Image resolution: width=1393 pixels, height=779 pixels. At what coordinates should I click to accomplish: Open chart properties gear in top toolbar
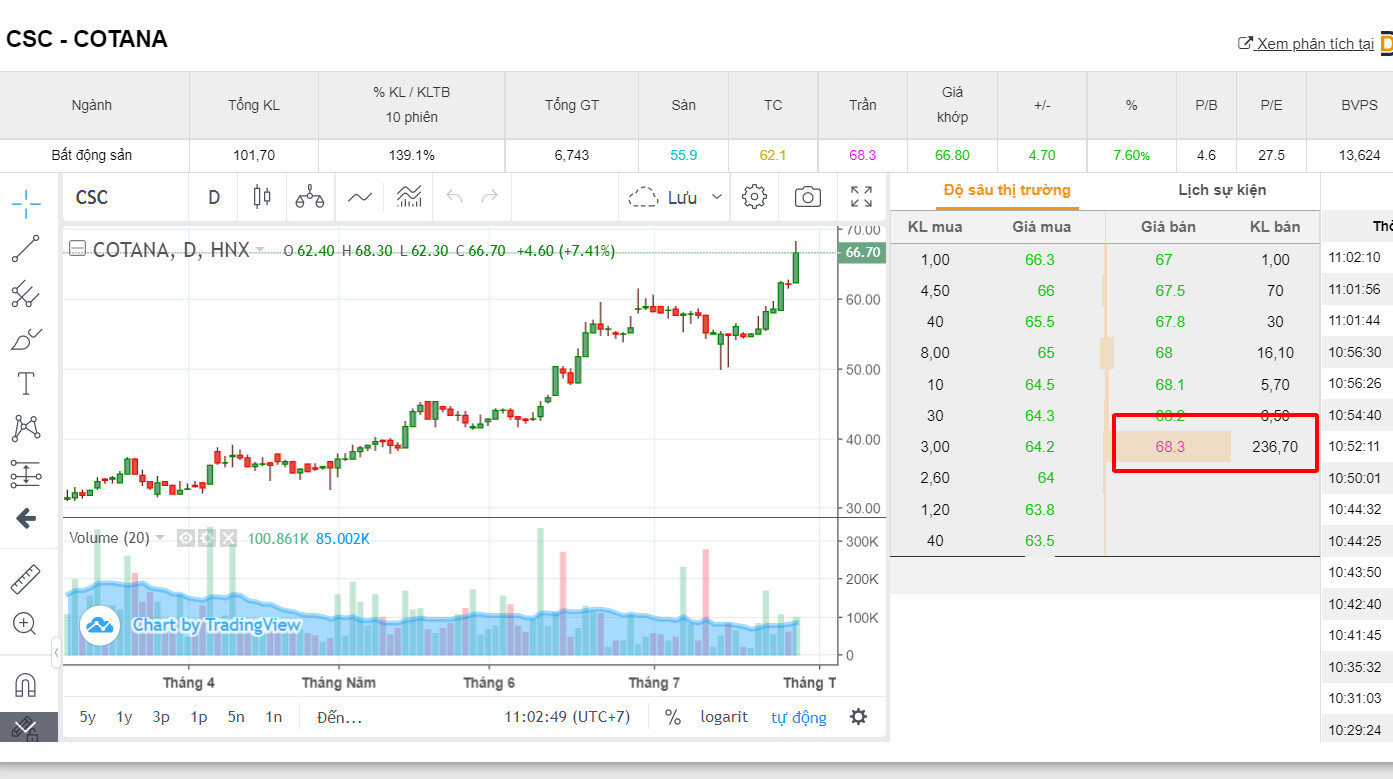(x=754, y=197)
